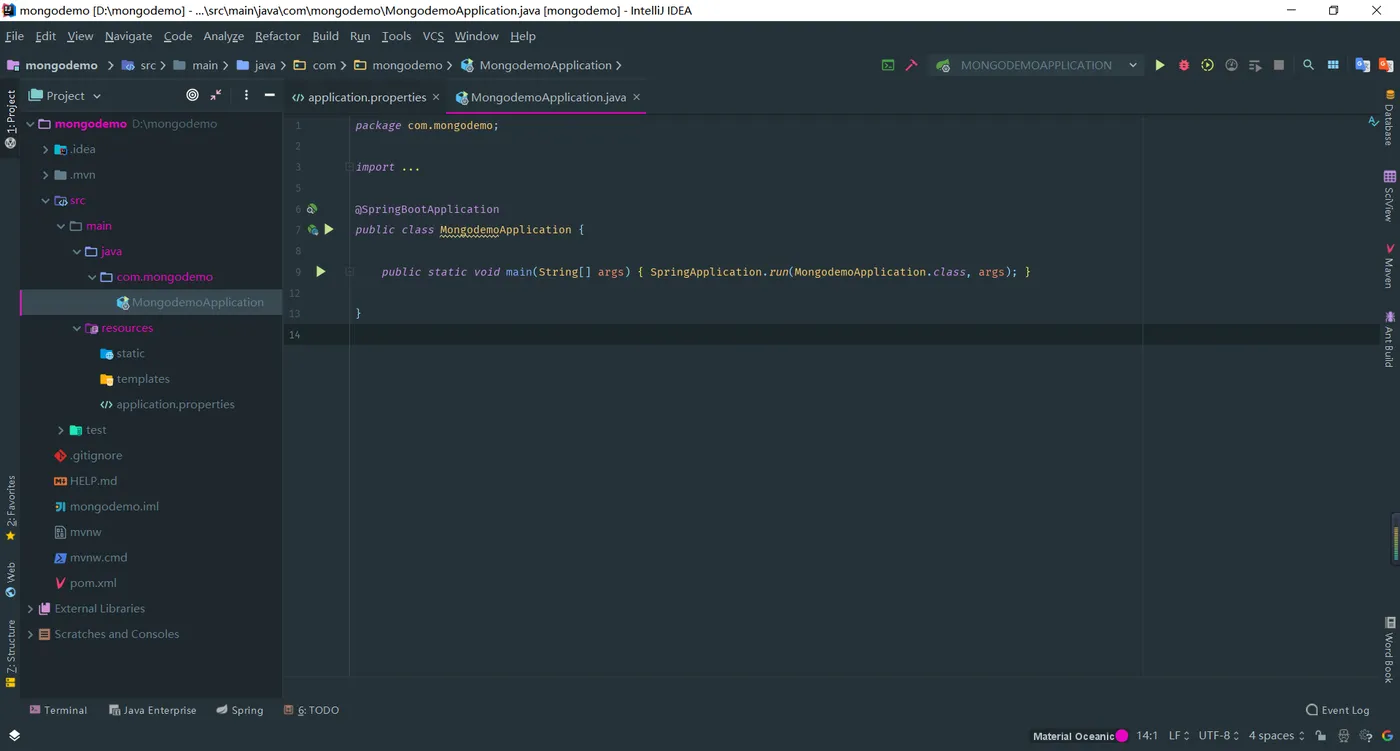Image resolution: width=1400 pixels, height=751 pixels.
Task: Expand External Libraries node
Action: point(30,608)
